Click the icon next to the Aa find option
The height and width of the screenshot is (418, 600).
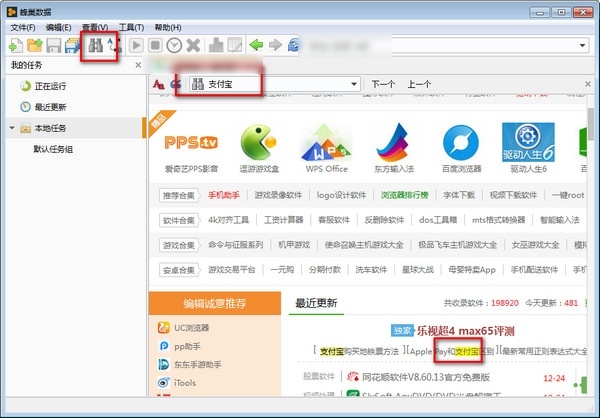pyautogui.click(x=175, y=84)
